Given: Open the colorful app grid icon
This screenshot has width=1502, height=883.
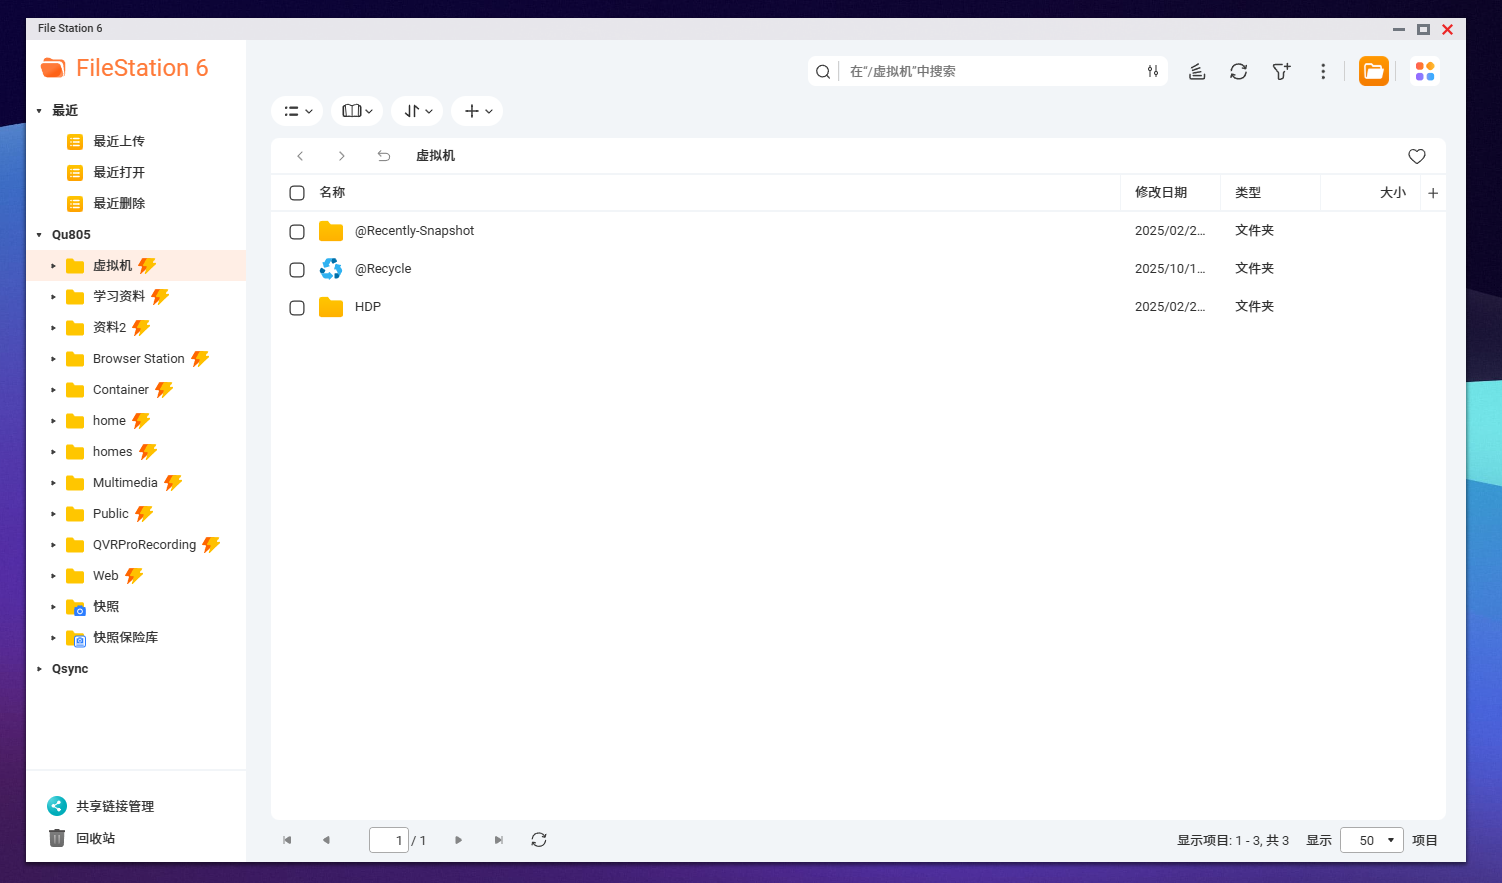Looking at the screenshot, I should coord(1425,71).
